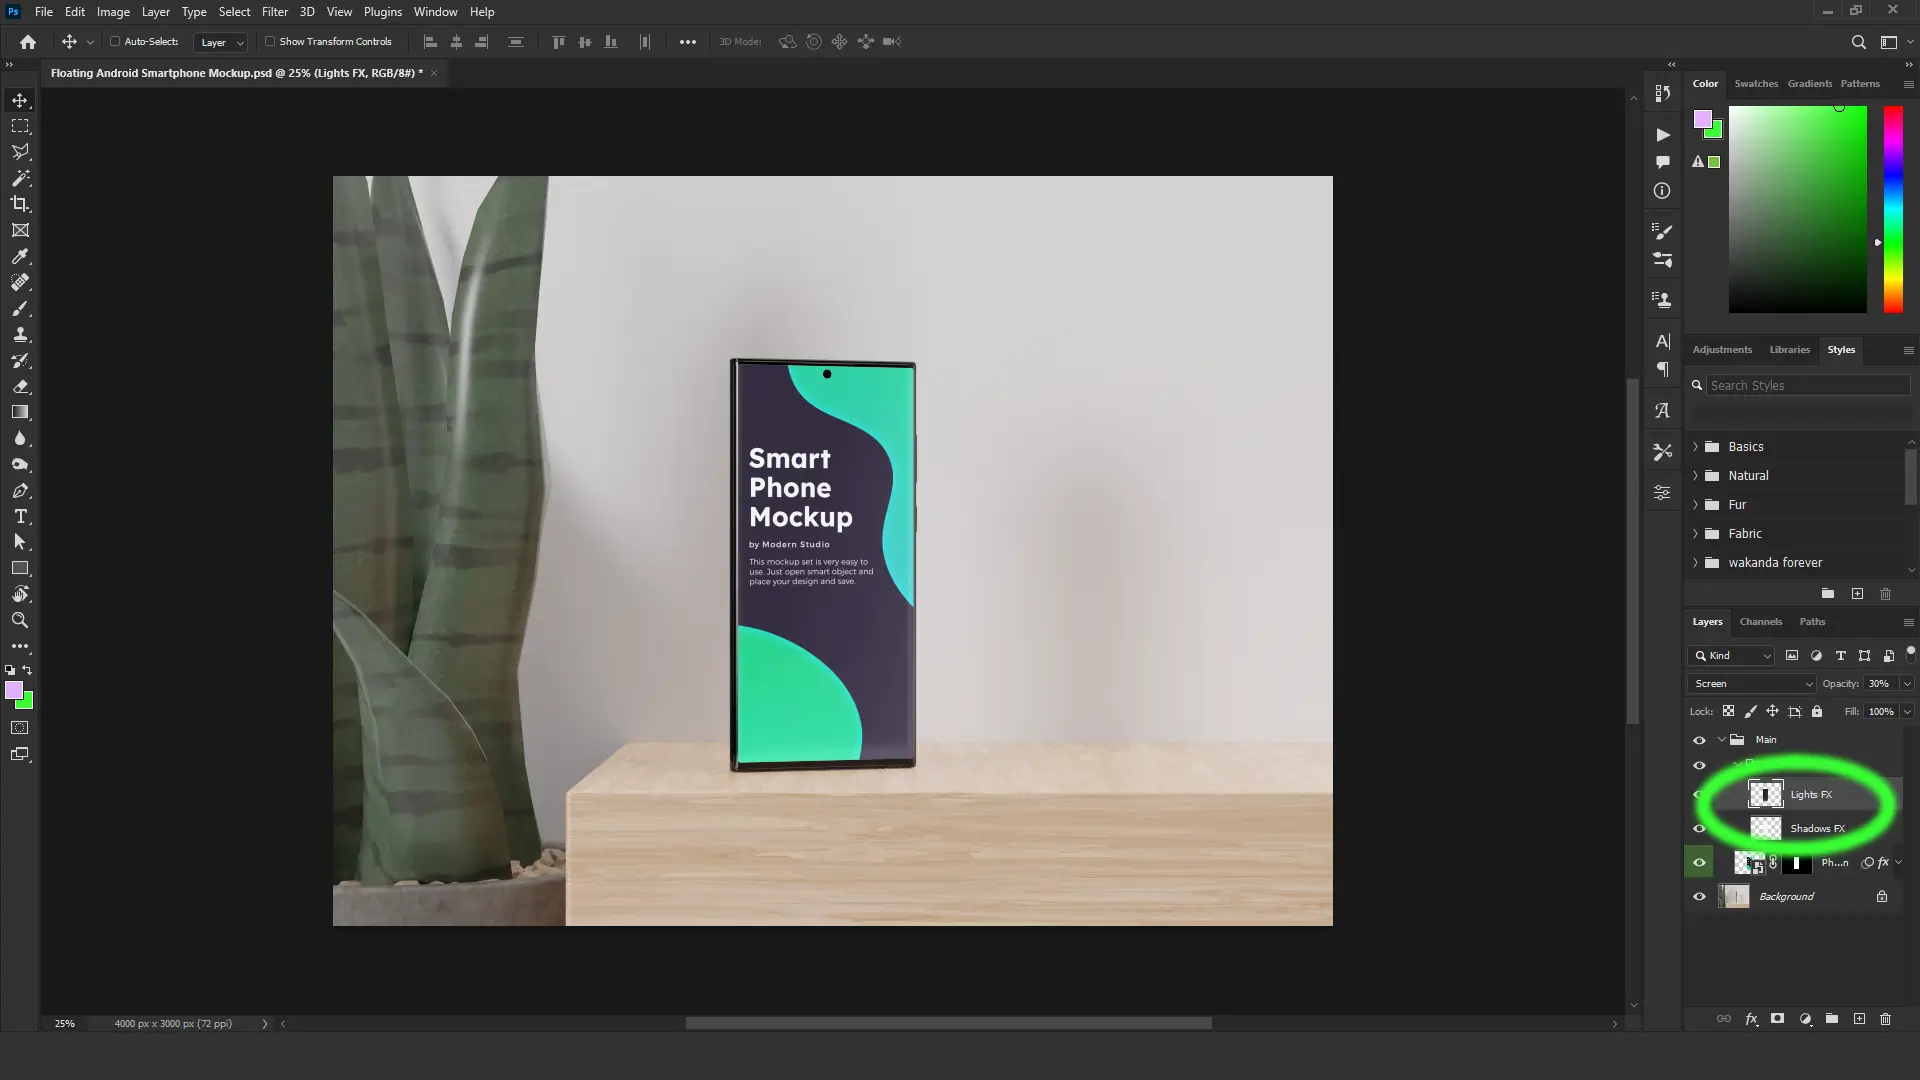Select the Magic Wand tool
This screenshot has height=1080, width=1920.
(20, 178)
